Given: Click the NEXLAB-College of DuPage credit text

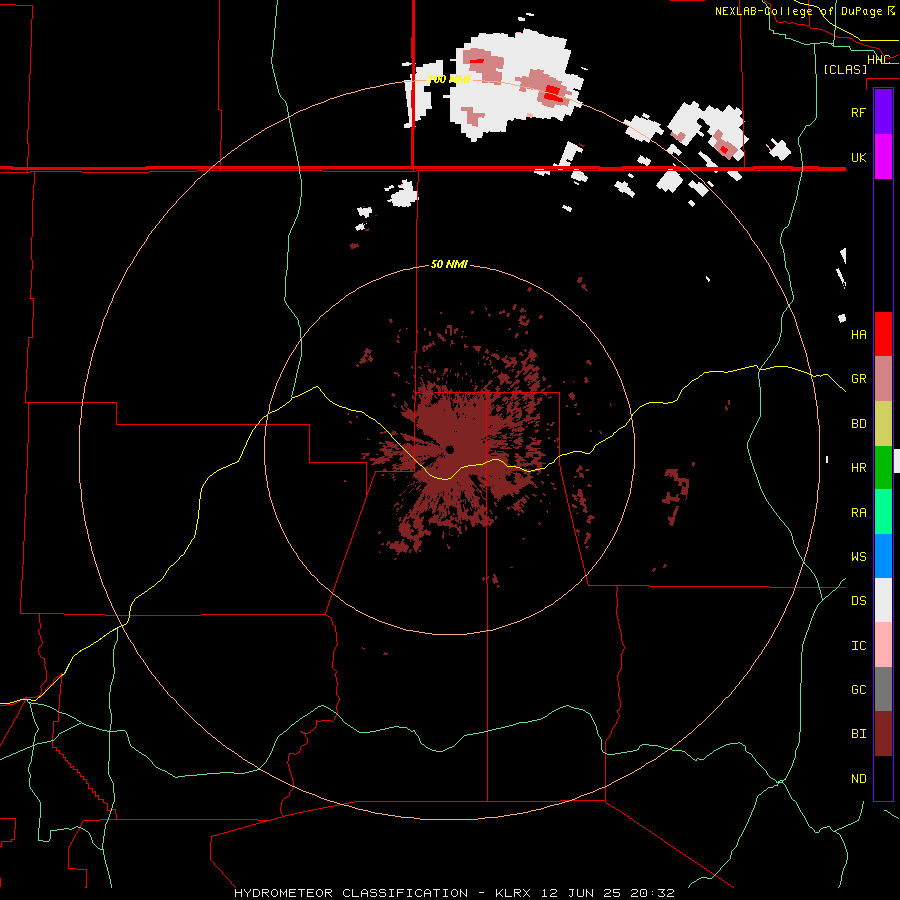Looking at the screenshot, I should [805, 11].
